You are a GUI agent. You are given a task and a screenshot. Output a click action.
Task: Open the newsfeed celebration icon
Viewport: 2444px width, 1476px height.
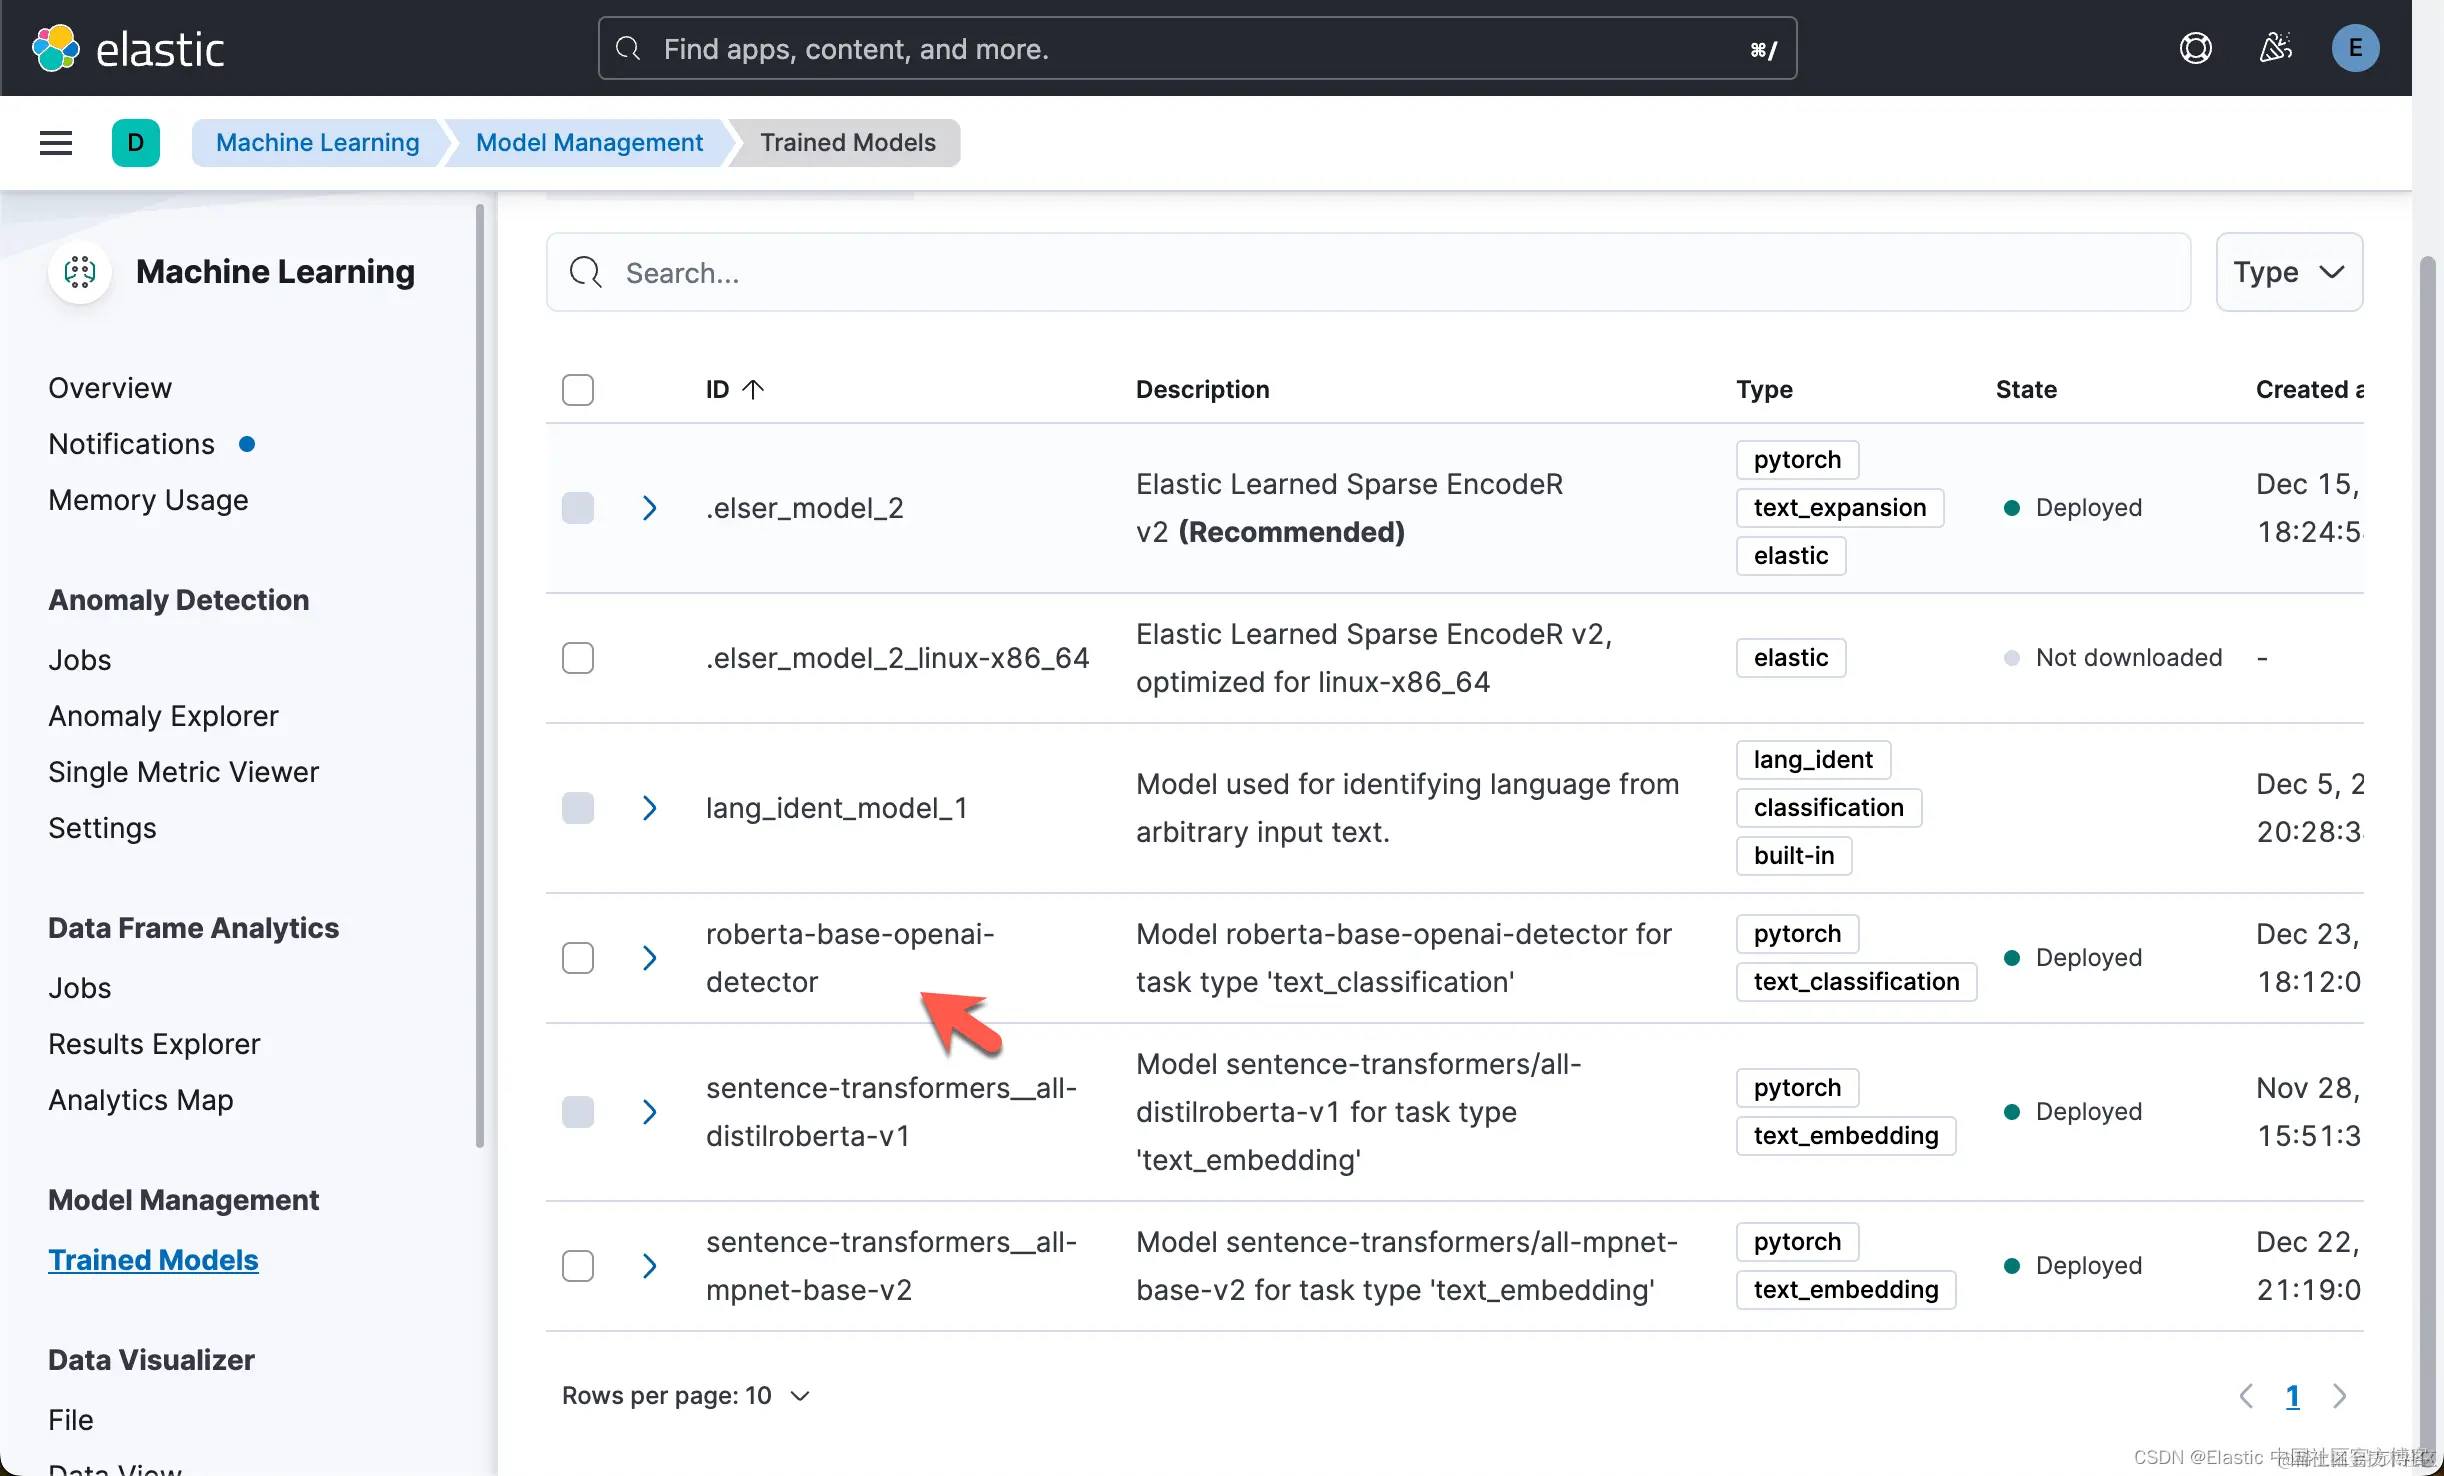coord(2275,48)
